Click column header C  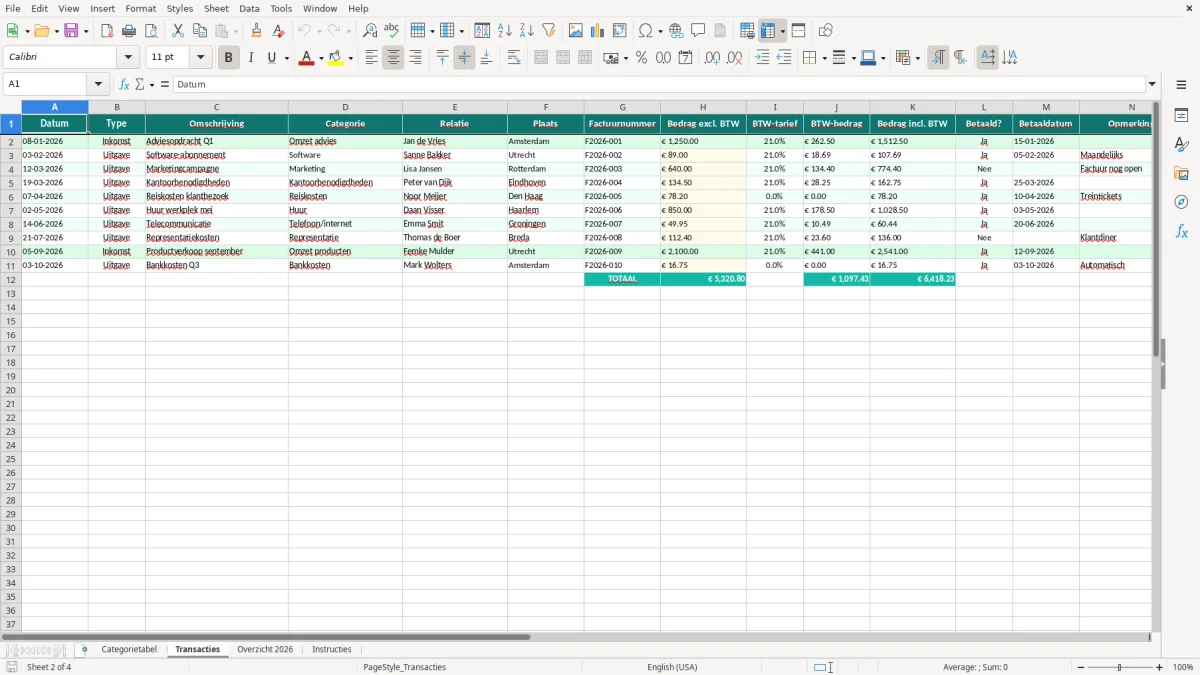[x=217, y=107]
